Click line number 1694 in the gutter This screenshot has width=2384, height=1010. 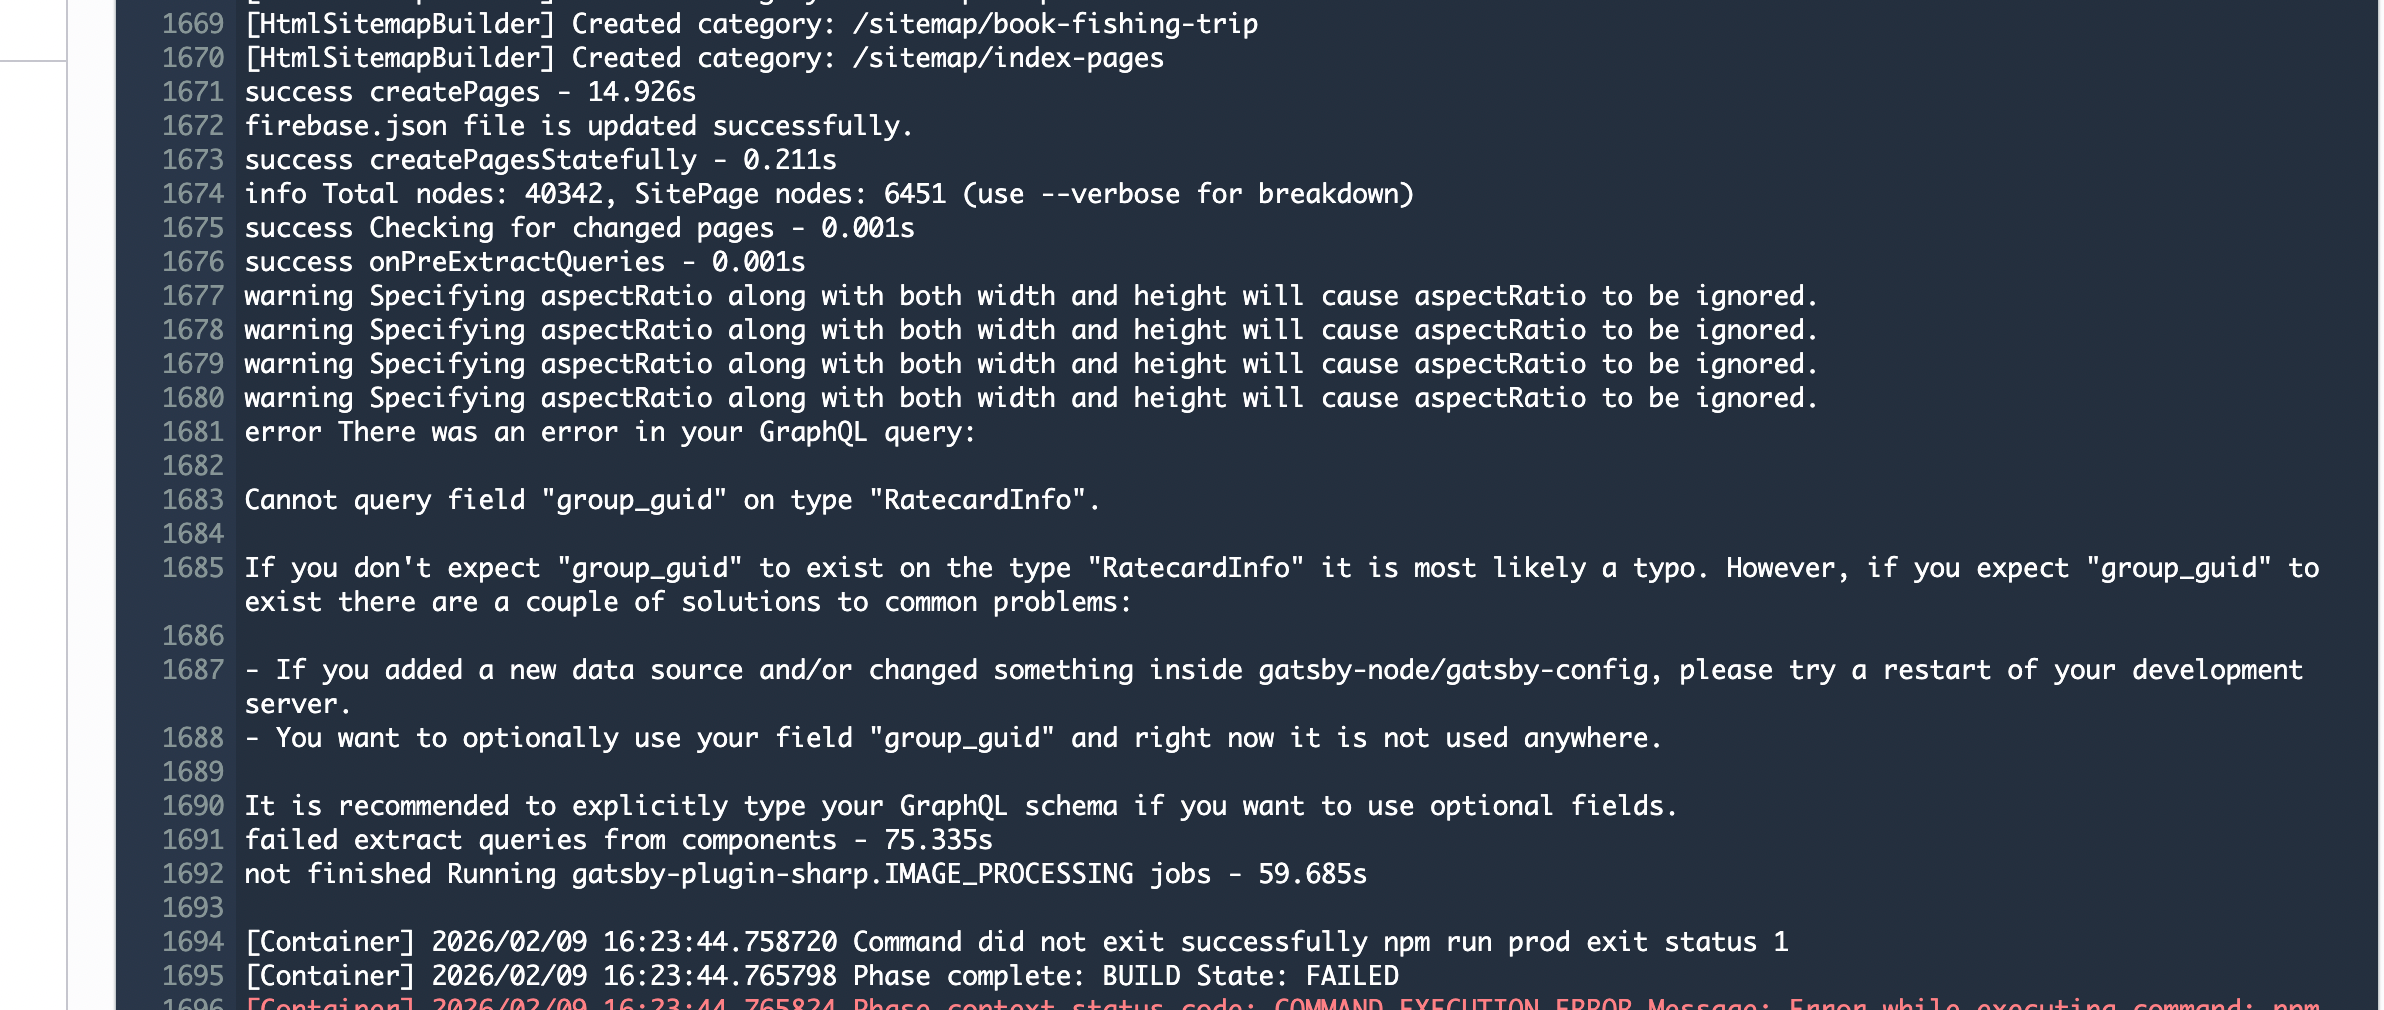(193, 942)
